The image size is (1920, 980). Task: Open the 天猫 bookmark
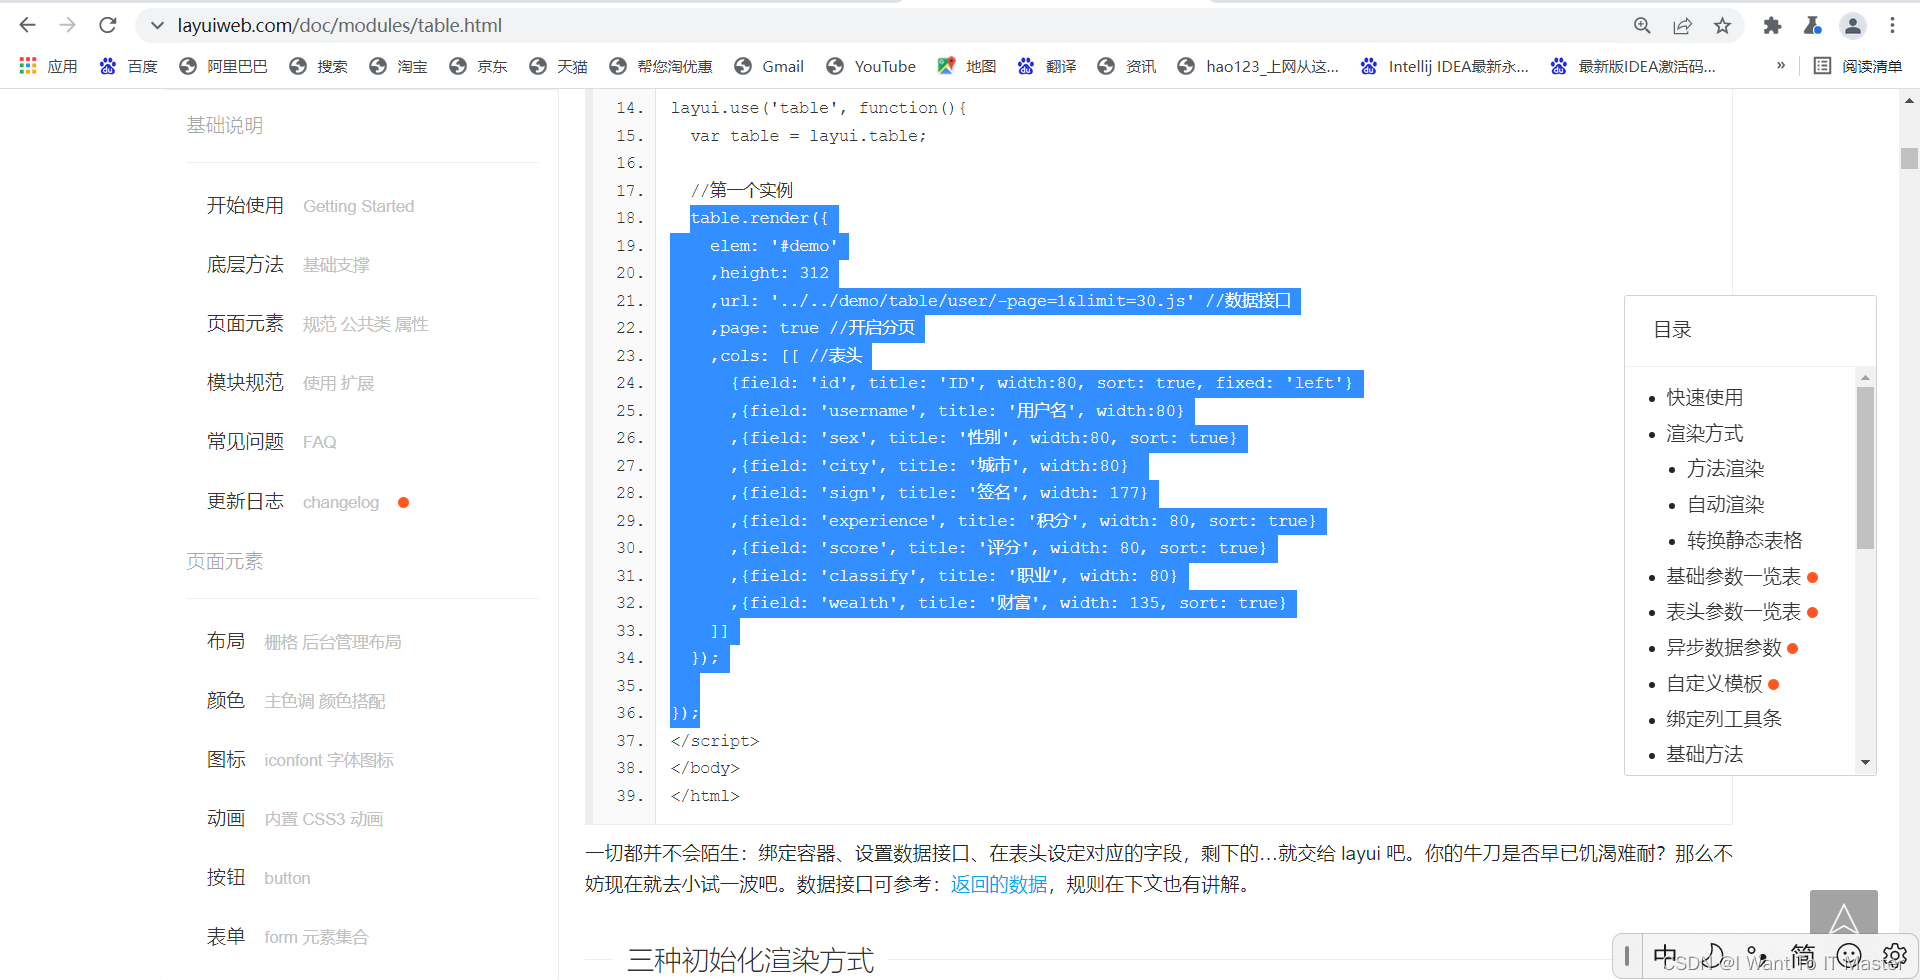pyautogui.click(x=558, y=66)
